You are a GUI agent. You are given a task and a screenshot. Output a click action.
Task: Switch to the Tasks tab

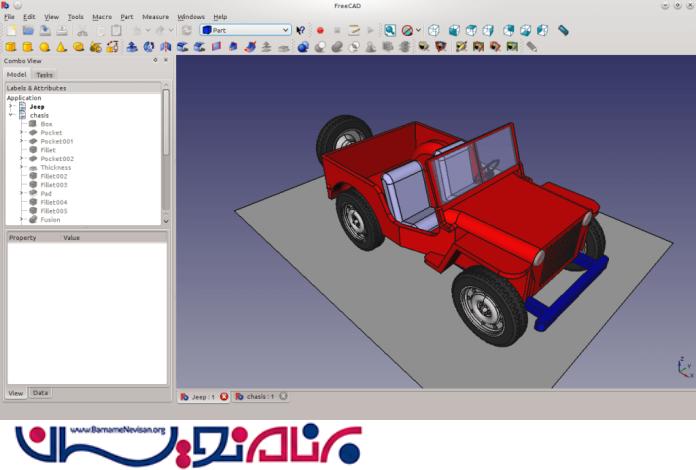[x=44, y=75]
